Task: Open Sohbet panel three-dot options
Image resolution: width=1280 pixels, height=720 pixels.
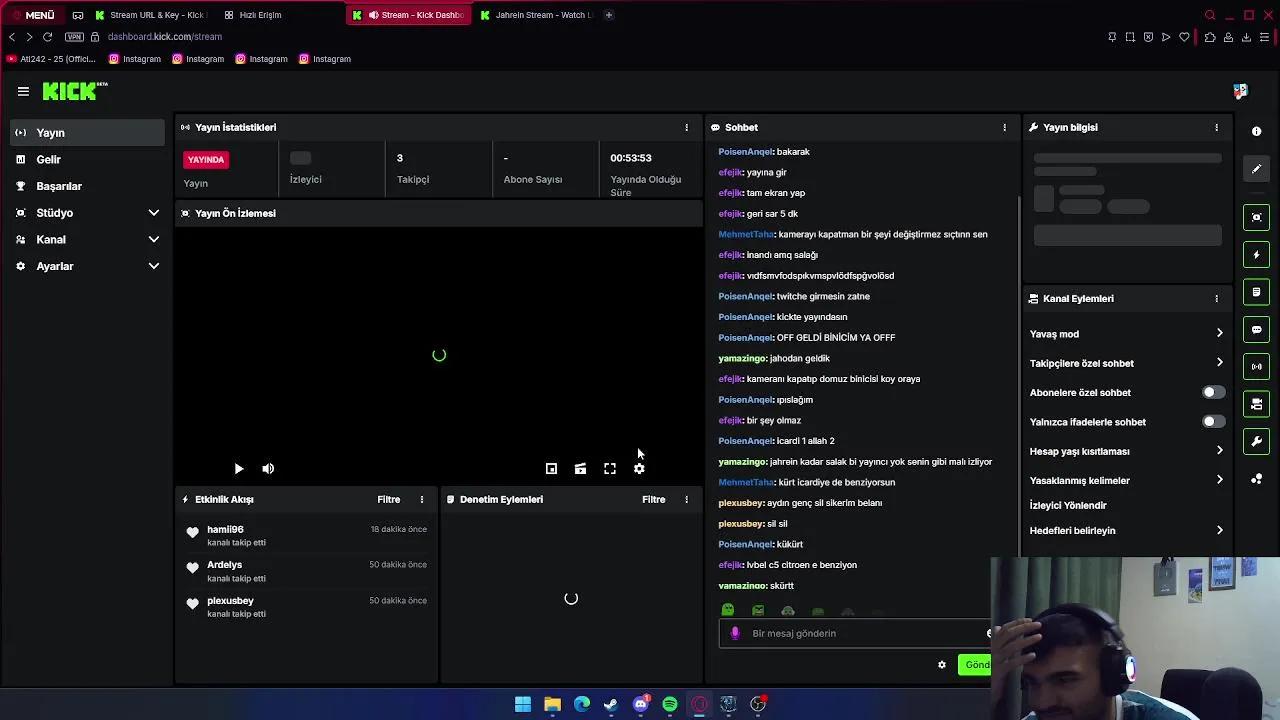Action: (1004, 127)
